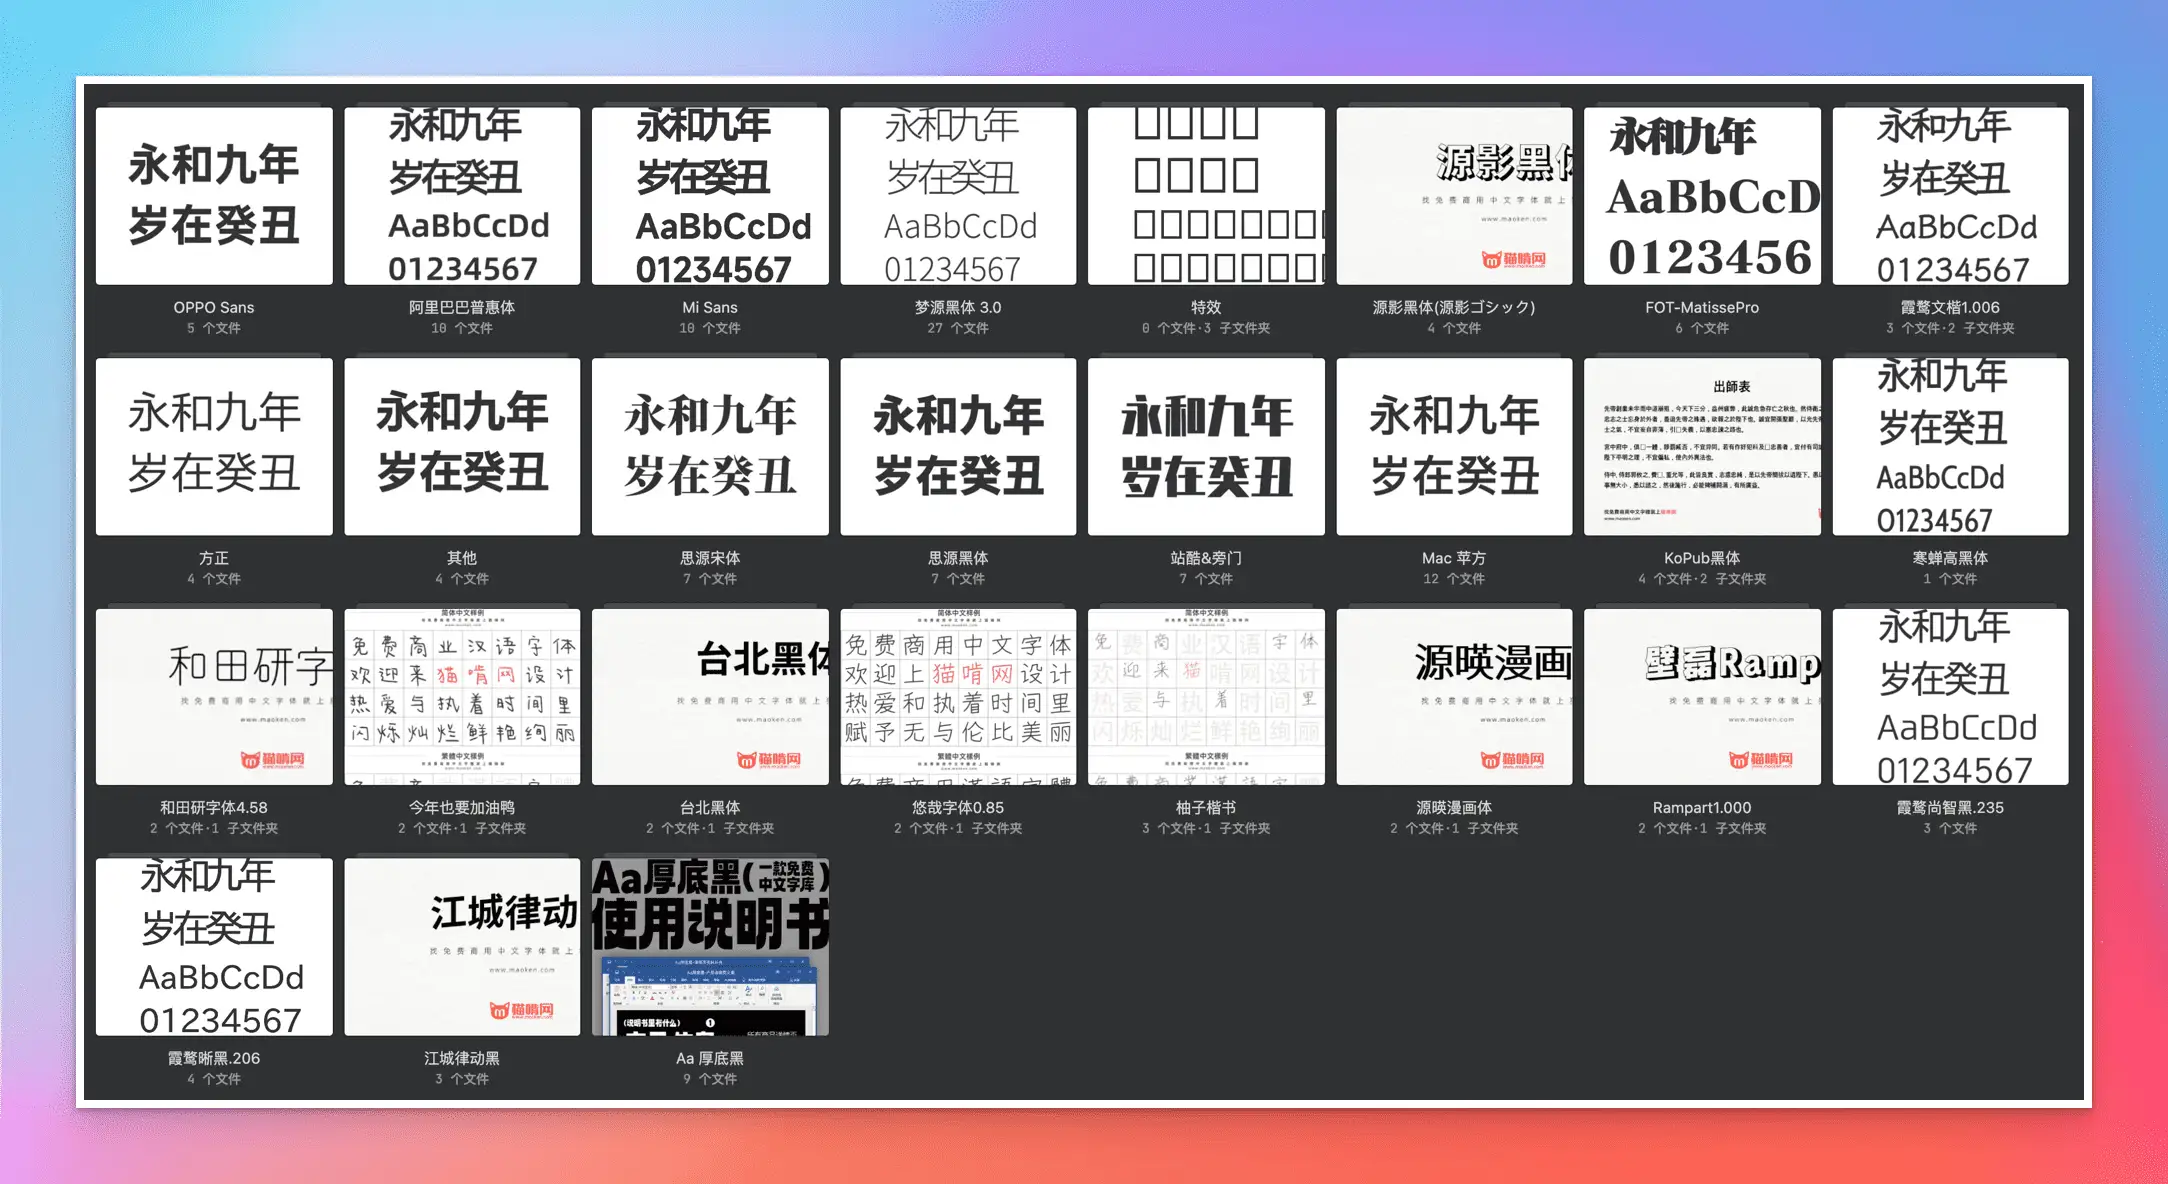2168x1184 pixels.
Task: Open the 江城律动黑 folder thumbnail
Action: (462, 946)
